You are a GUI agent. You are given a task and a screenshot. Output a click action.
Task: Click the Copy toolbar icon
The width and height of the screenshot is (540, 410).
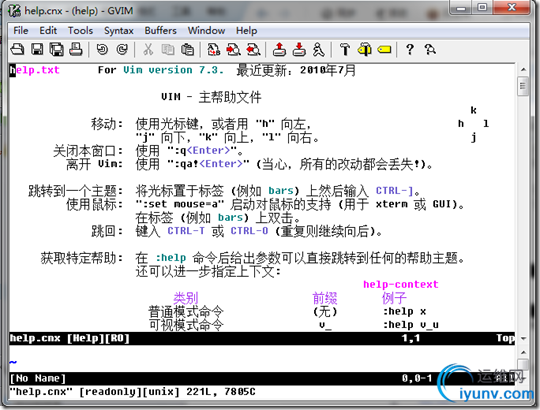(168, 50)
